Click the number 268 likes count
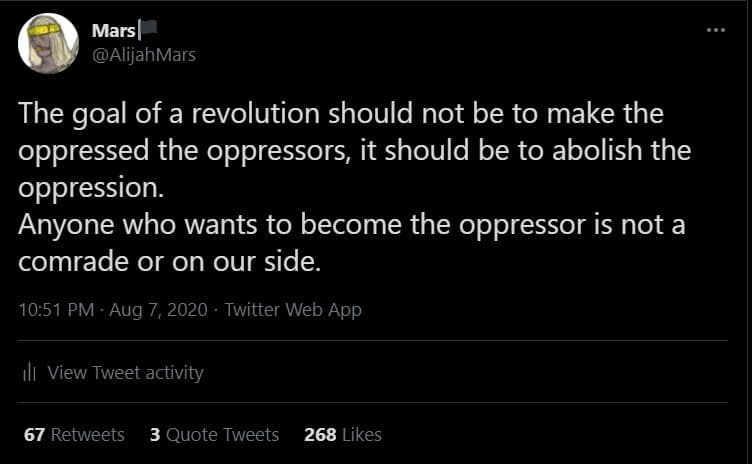Viewport: 752px width, 464px height. 319,434
